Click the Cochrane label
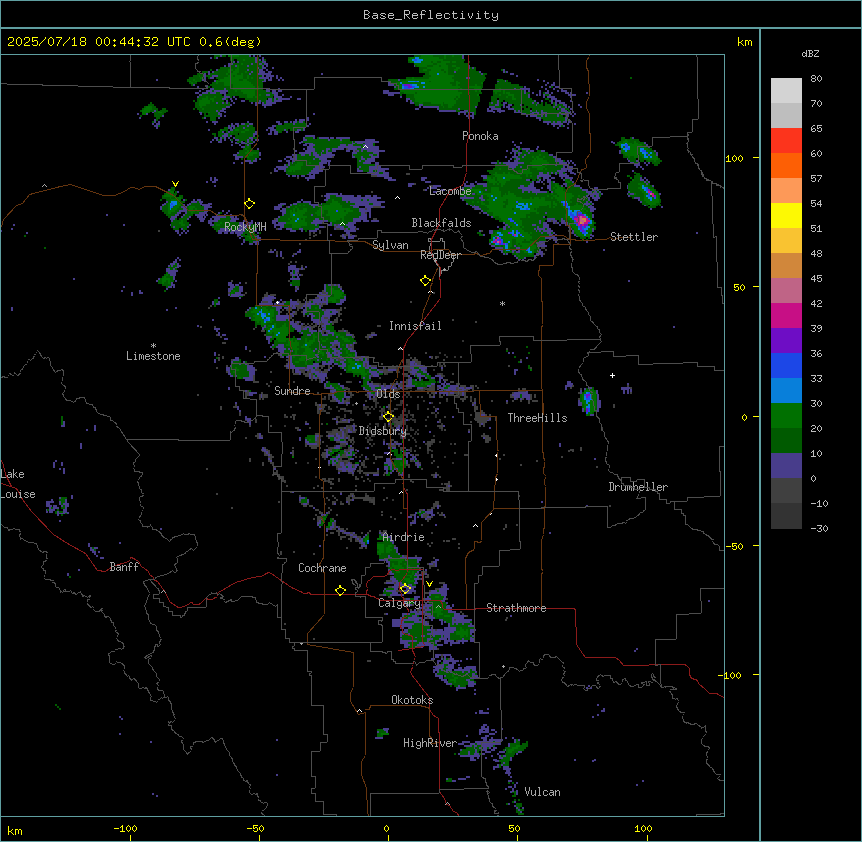 click(322, 568)
